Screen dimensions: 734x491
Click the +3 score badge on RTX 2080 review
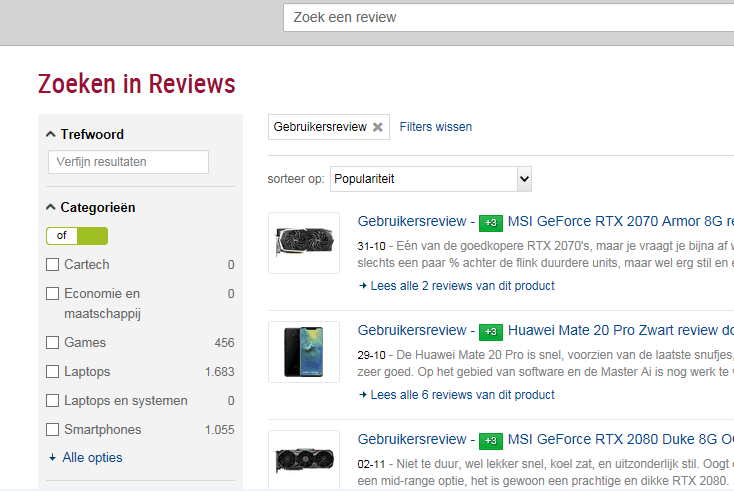tap(491, 441)
